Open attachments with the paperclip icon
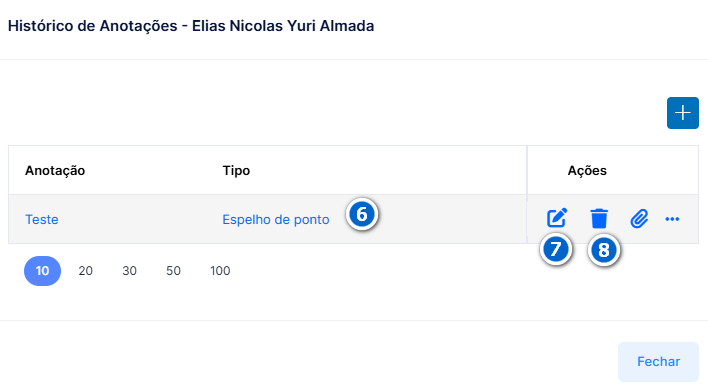 639,219
